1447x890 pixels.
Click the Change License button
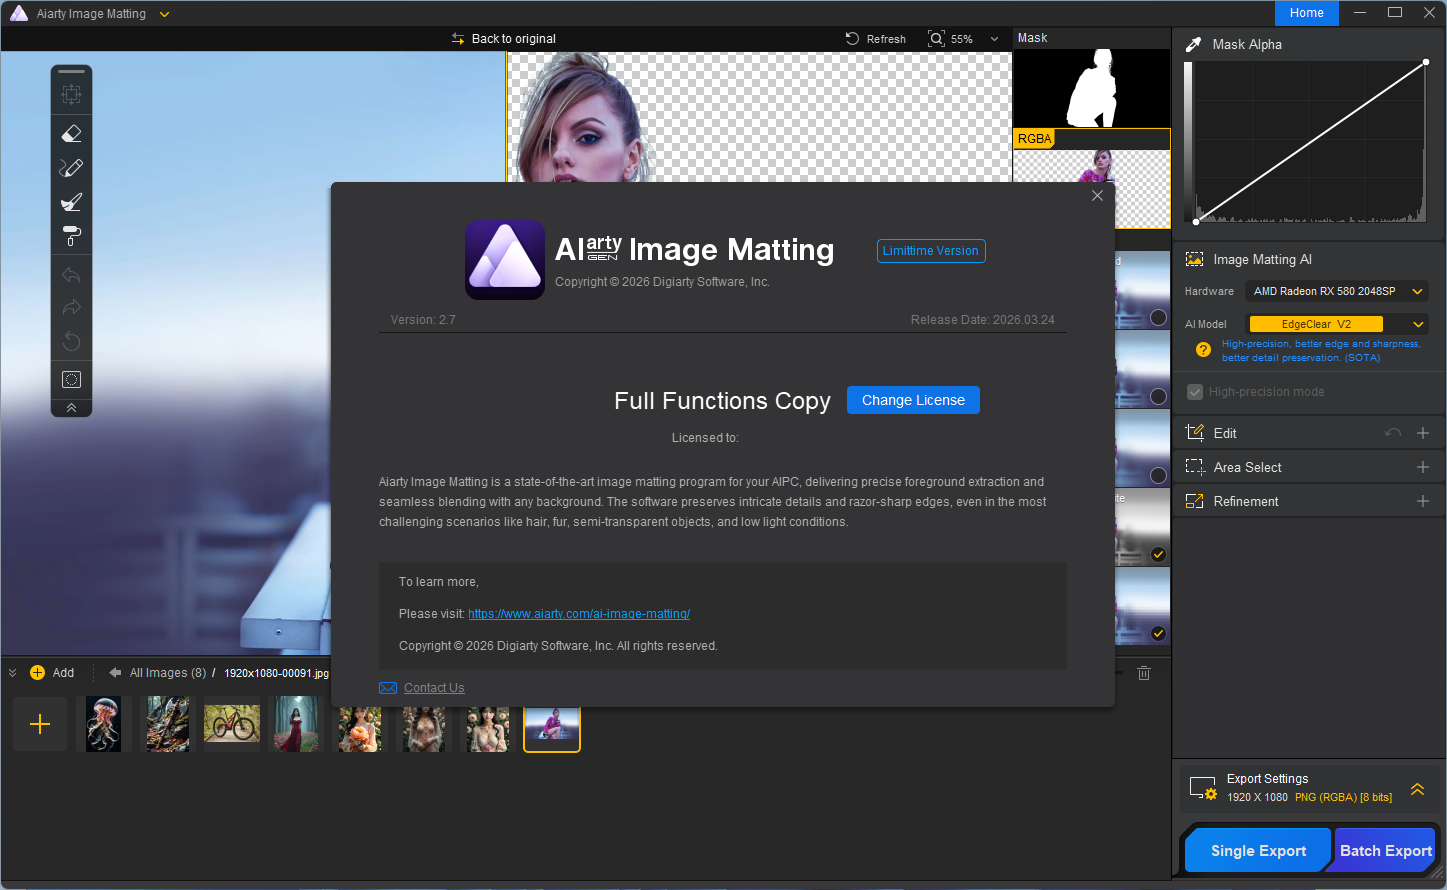tap(913, 400)
